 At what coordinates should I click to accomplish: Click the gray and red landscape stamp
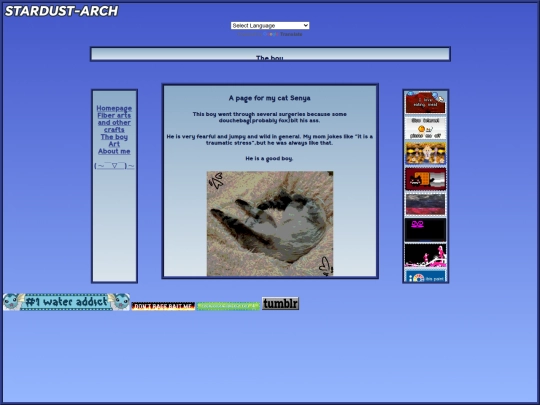pyautogui.click(x=425, y=204)
